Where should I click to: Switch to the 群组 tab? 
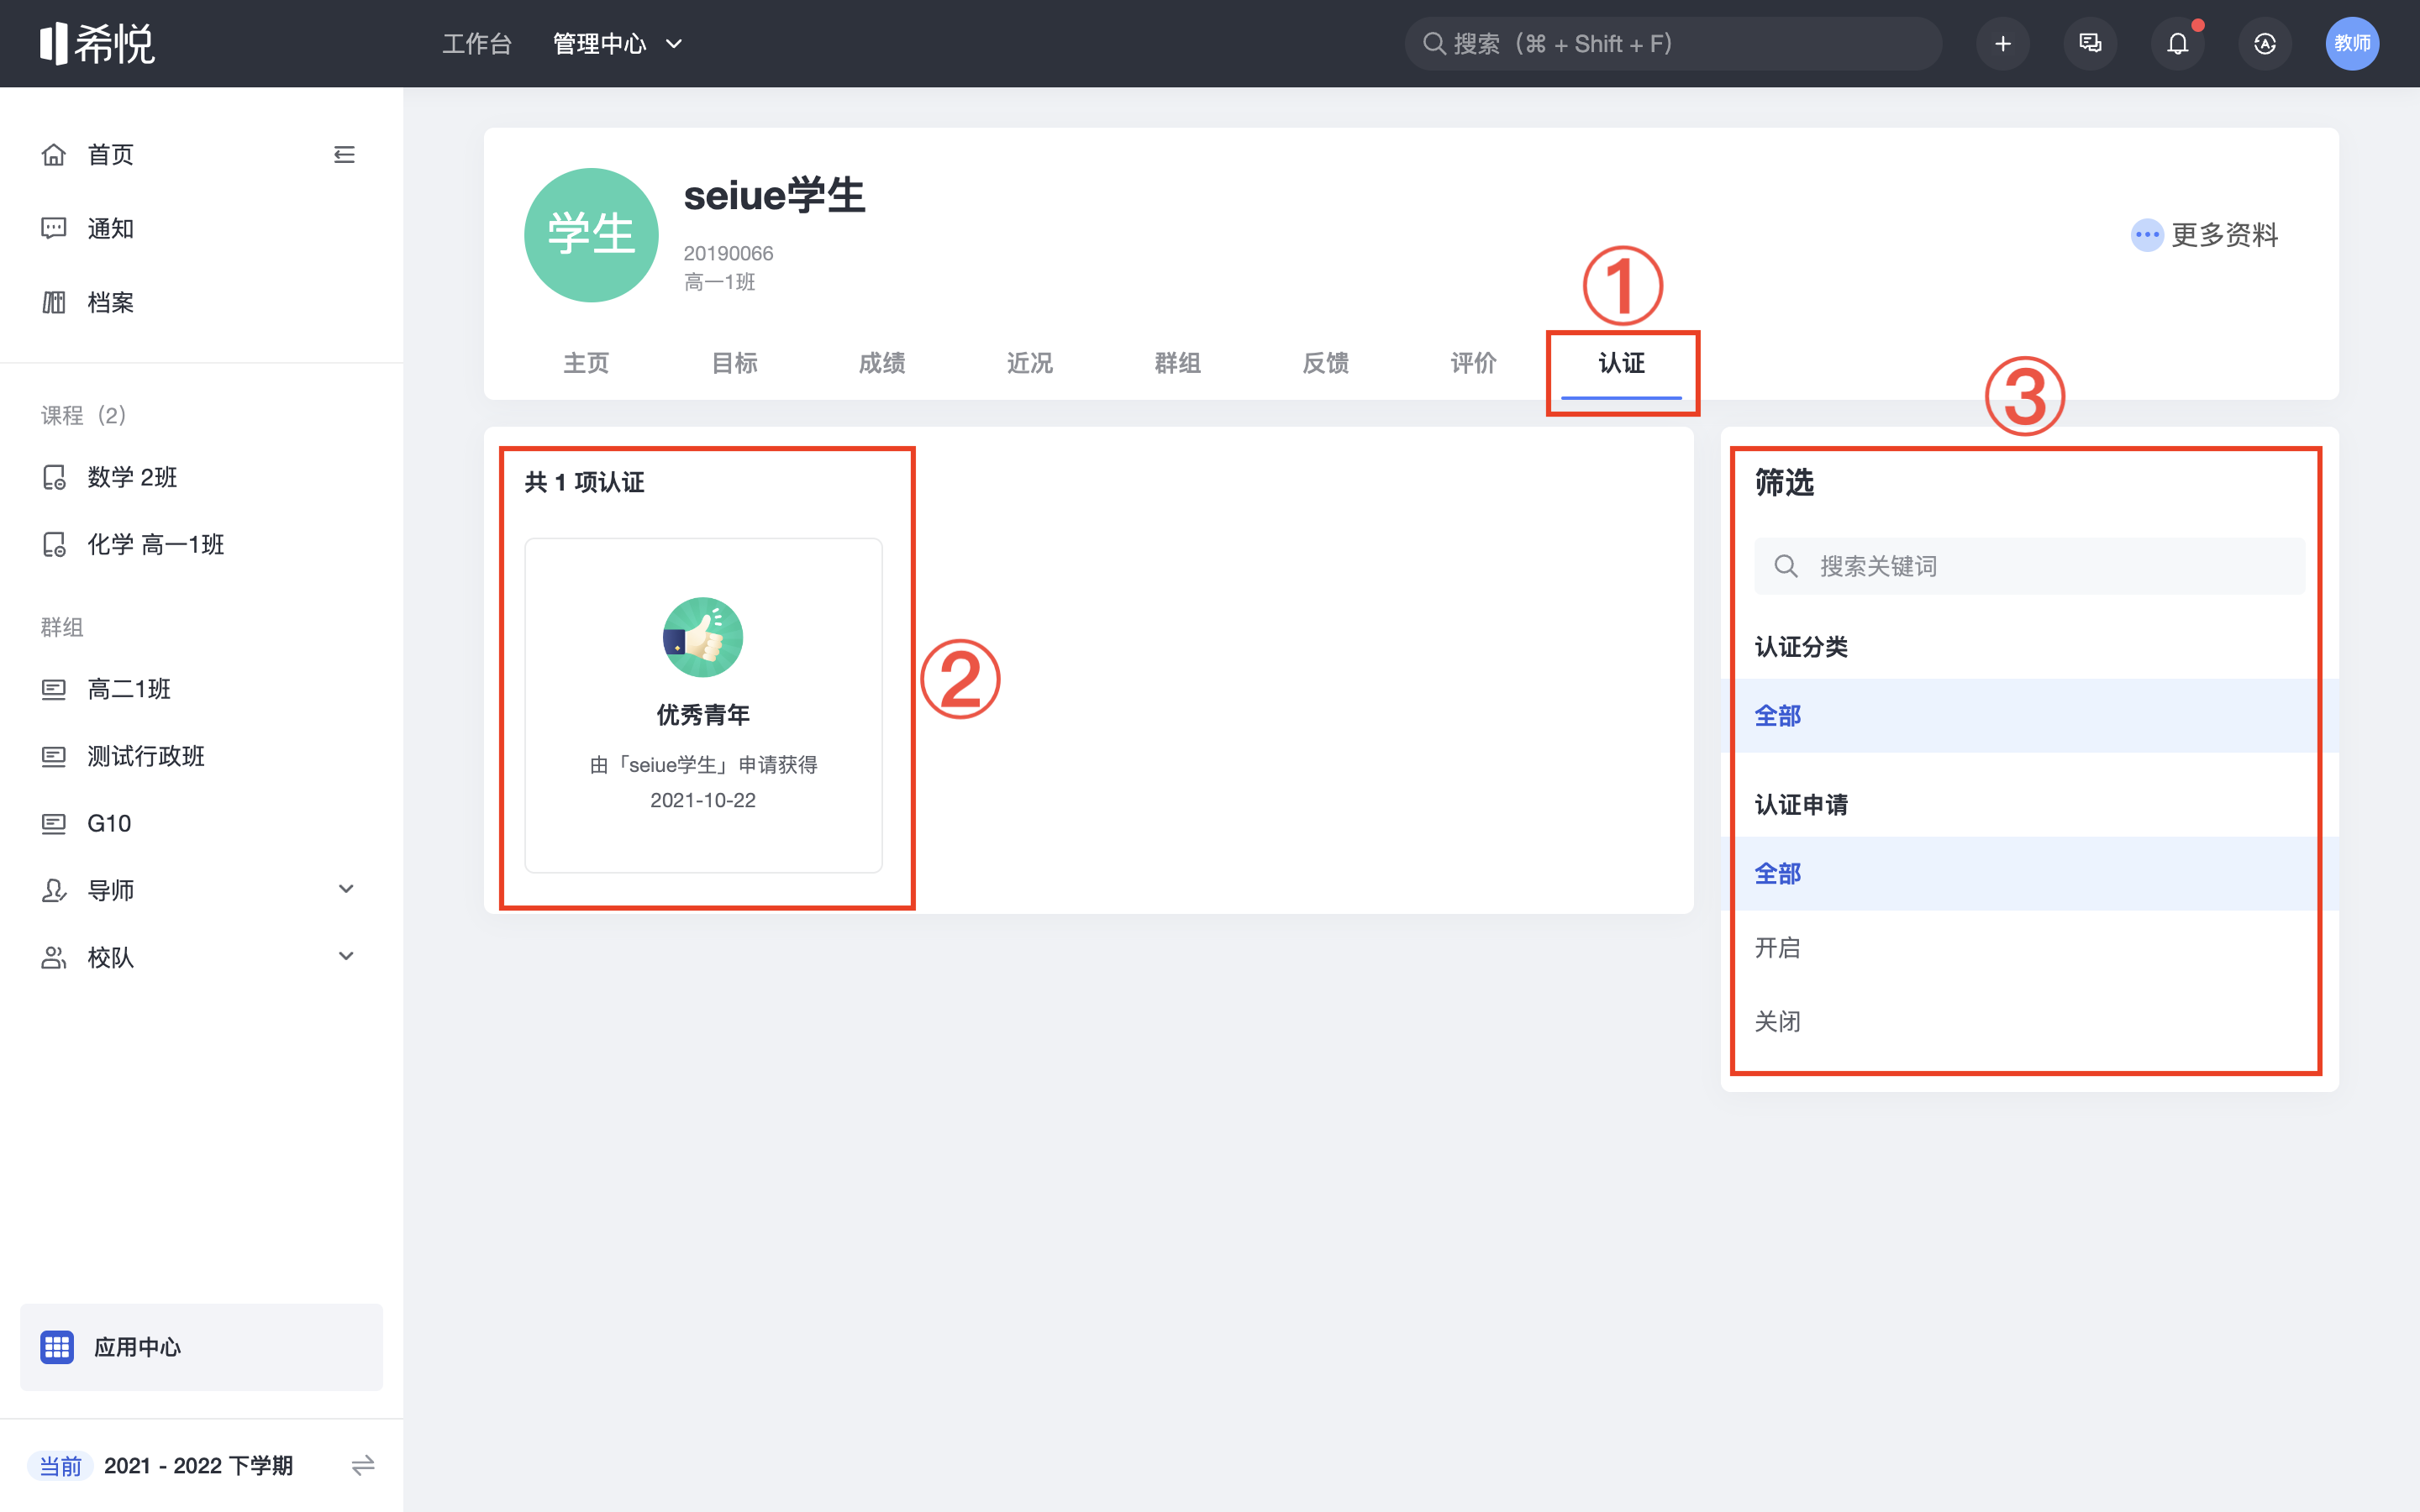coord(1178,363)
